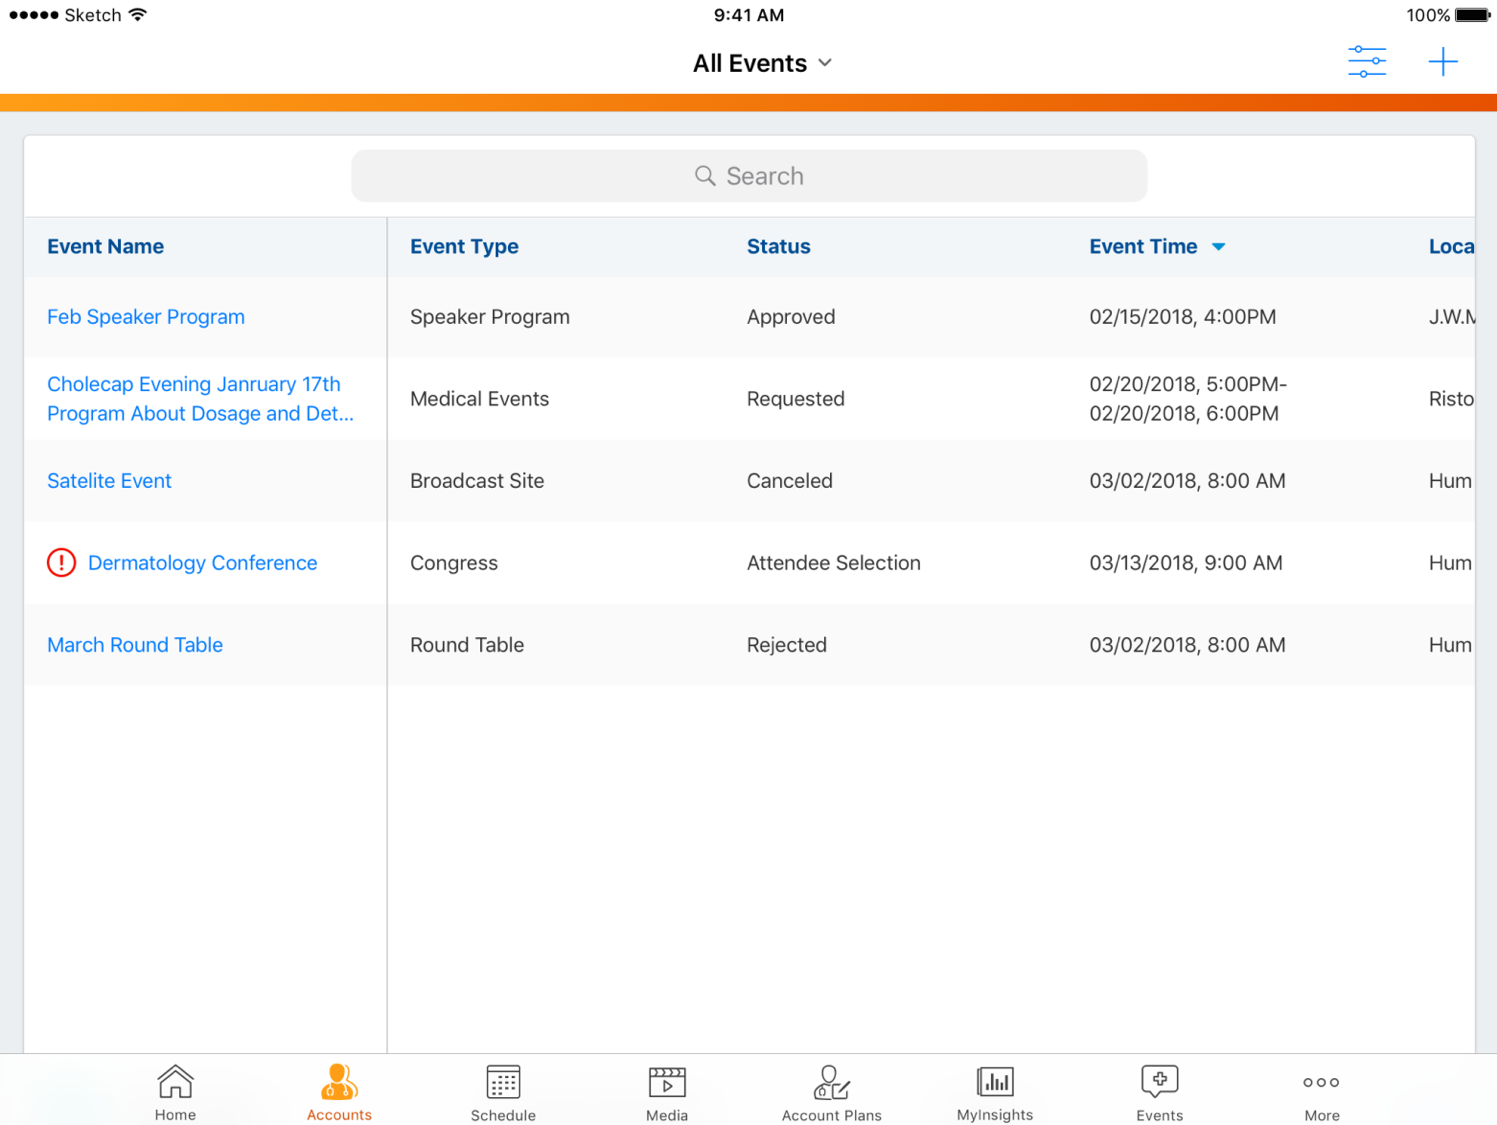Sort by the Event Type column header
The image size is (1497, 1125).
pos(464,247)
